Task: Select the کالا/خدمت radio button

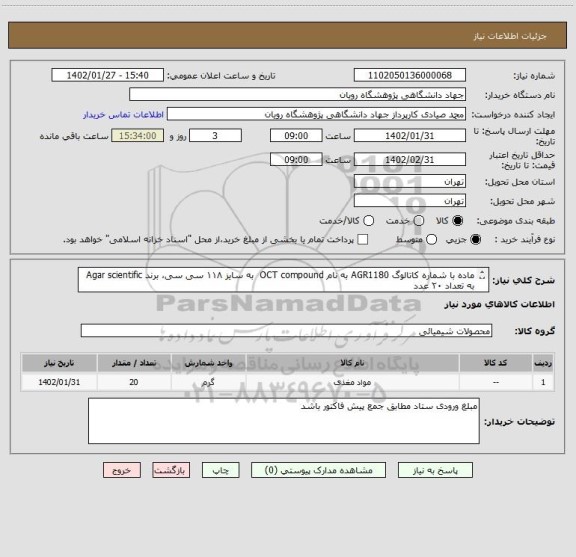Action: tap(368, 221)
